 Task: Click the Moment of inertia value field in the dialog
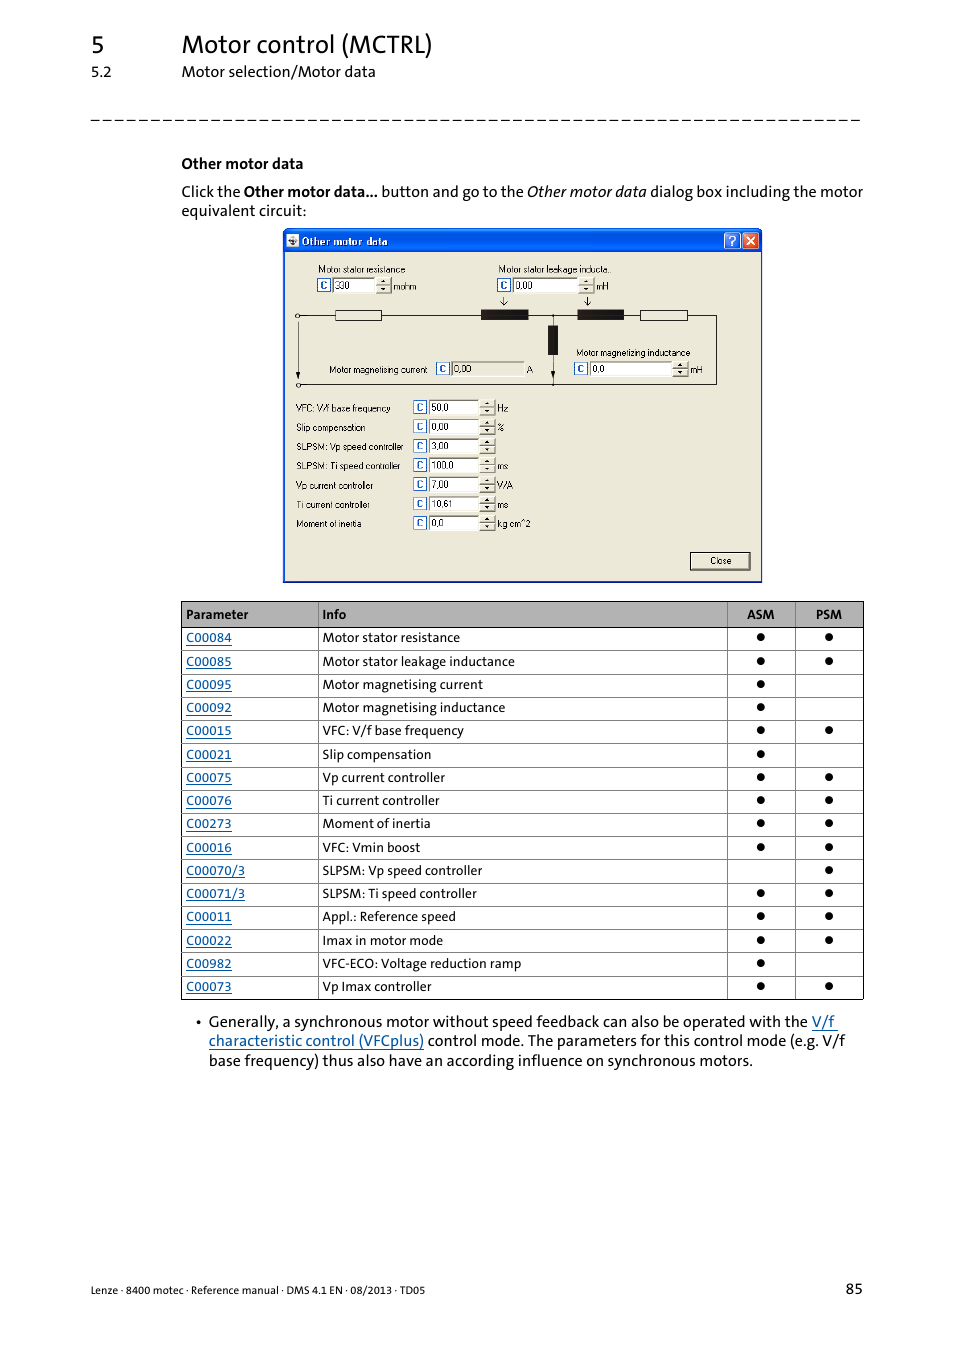click(x=455, y=523)
